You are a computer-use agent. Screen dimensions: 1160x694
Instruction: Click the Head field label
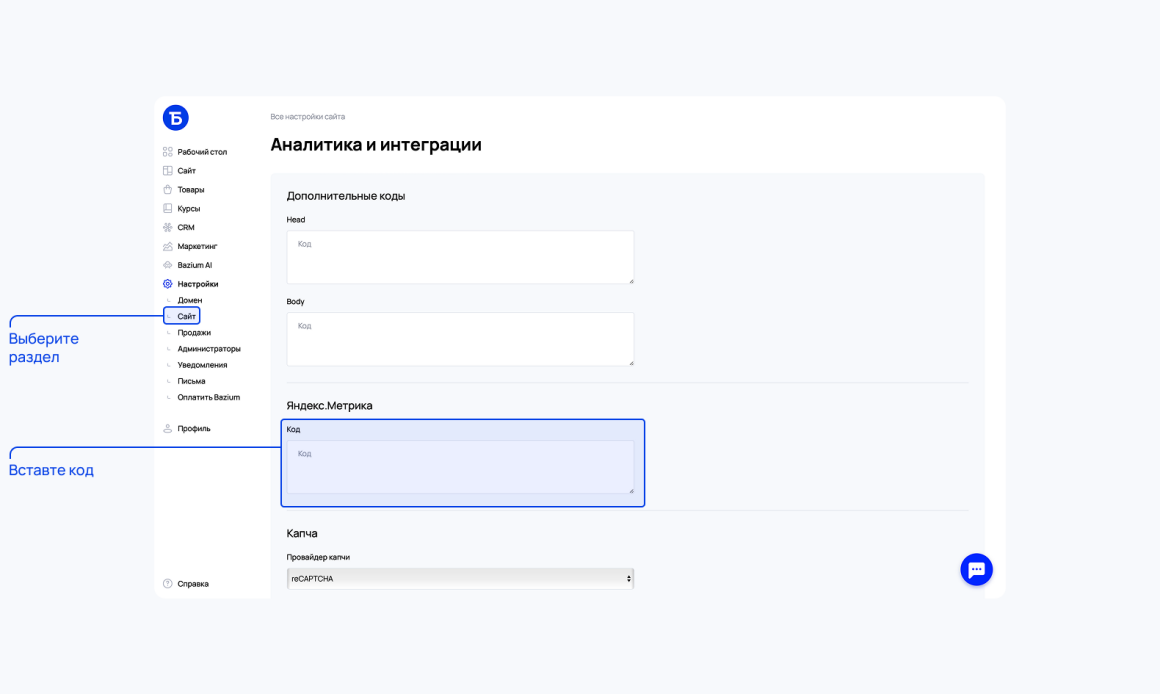(296, 220)
